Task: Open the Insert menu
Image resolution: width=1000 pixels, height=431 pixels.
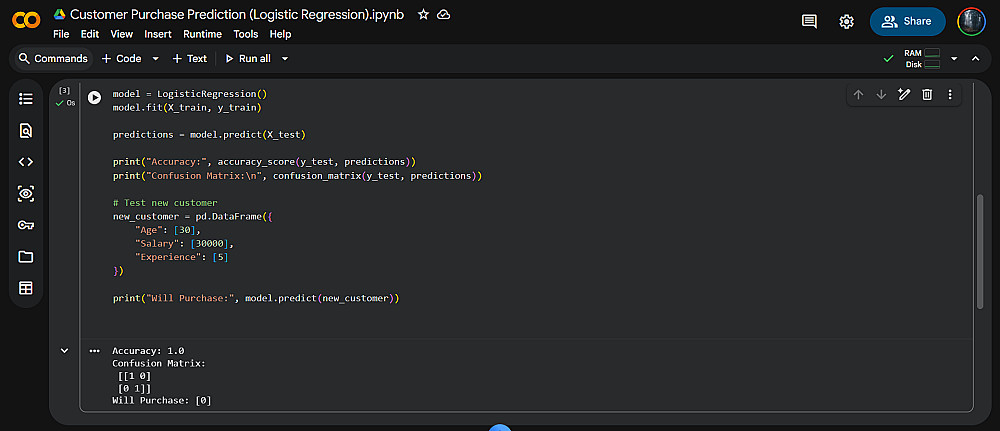Action: [x=158, y=34]
